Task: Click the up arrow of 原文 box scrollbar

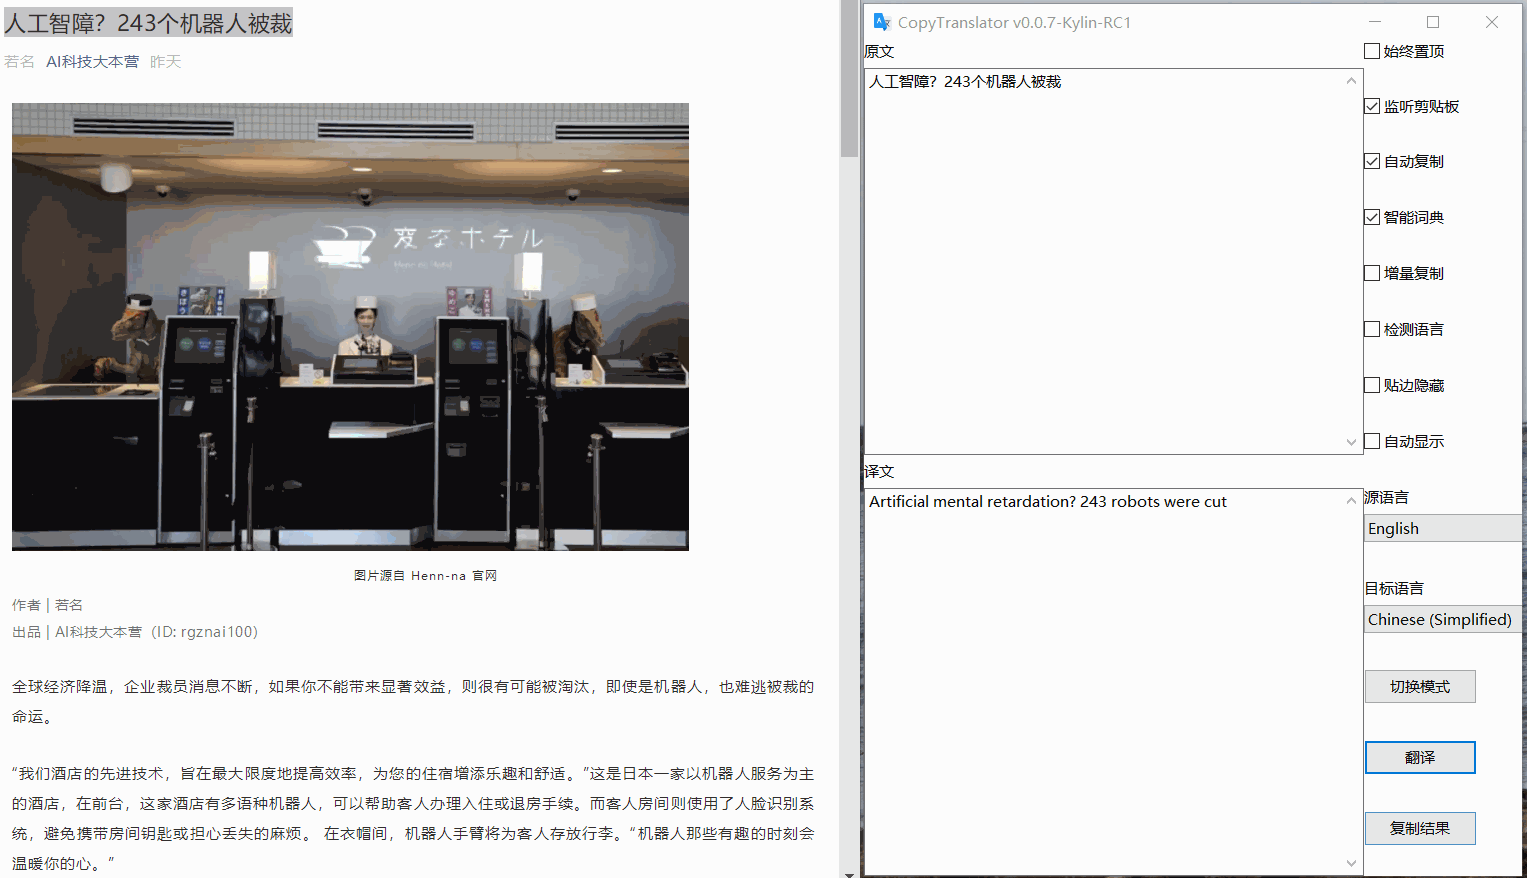Action: (x=1352, y=81)
